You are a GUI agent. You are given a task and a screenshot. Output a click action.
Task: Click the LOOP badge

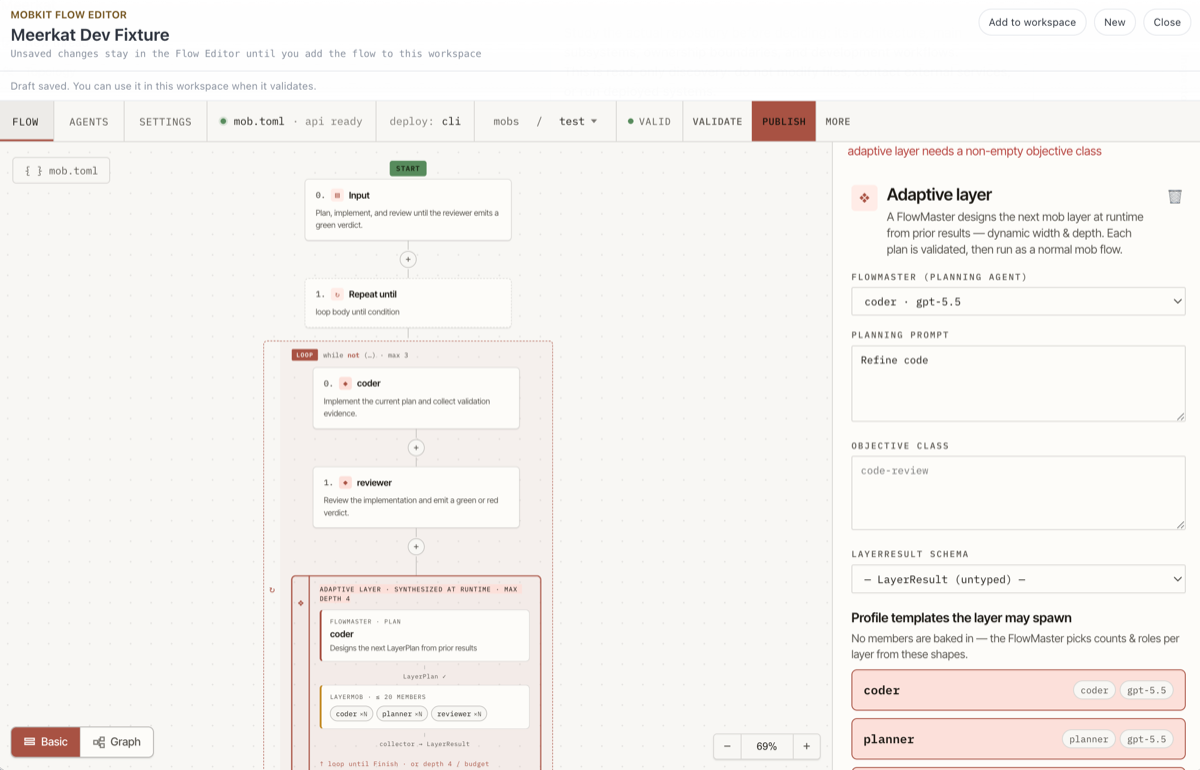305,355
